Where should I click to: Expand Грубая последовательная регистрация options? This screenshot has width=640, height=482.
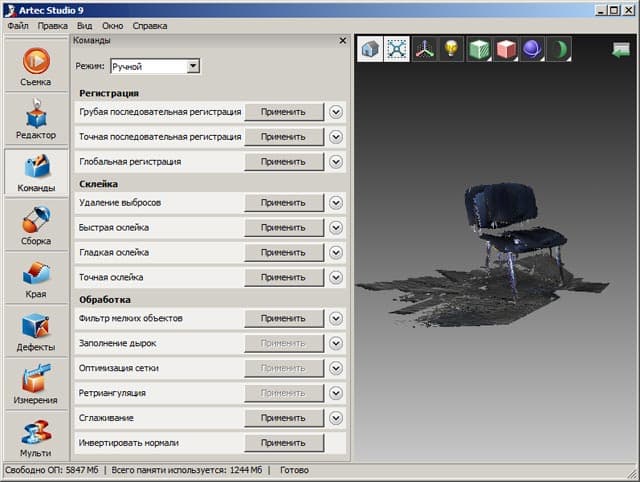tap(336, 112)
